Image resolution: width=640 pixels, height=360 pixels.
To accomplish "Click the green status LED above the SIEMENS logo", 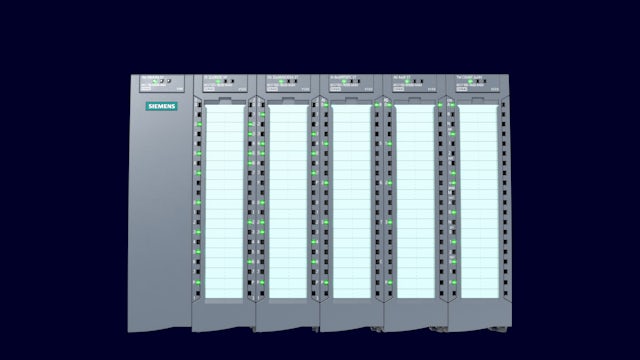I will point(155,81).
